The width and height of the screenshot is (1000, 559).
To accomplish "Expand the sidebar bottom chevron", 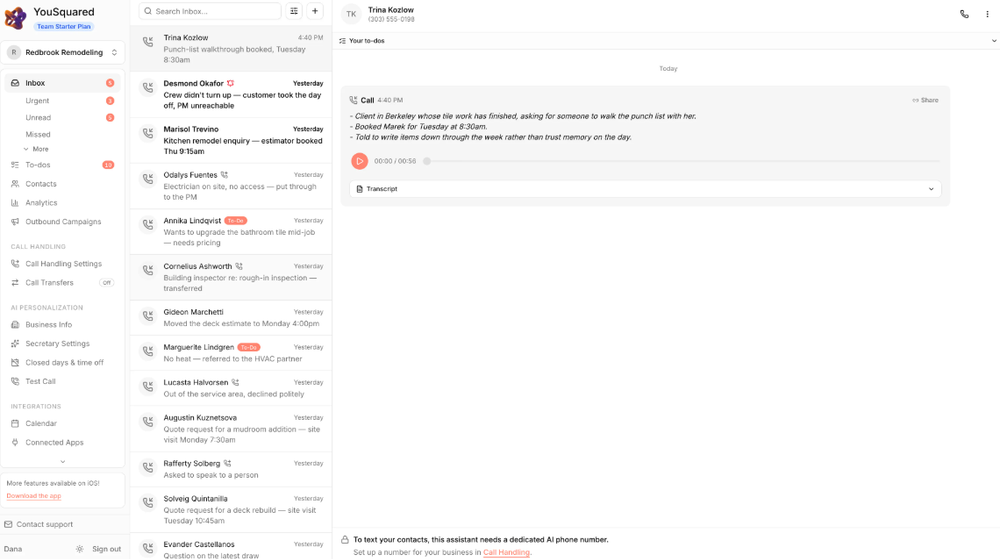I will pos(62,461).
